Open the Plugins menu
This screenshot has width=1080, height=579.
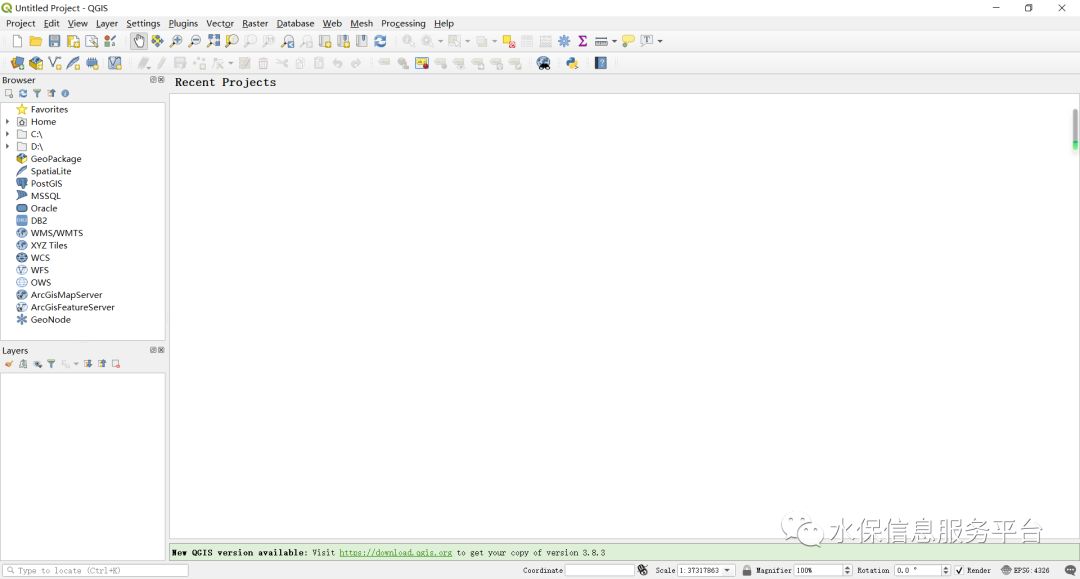(183, 23)
